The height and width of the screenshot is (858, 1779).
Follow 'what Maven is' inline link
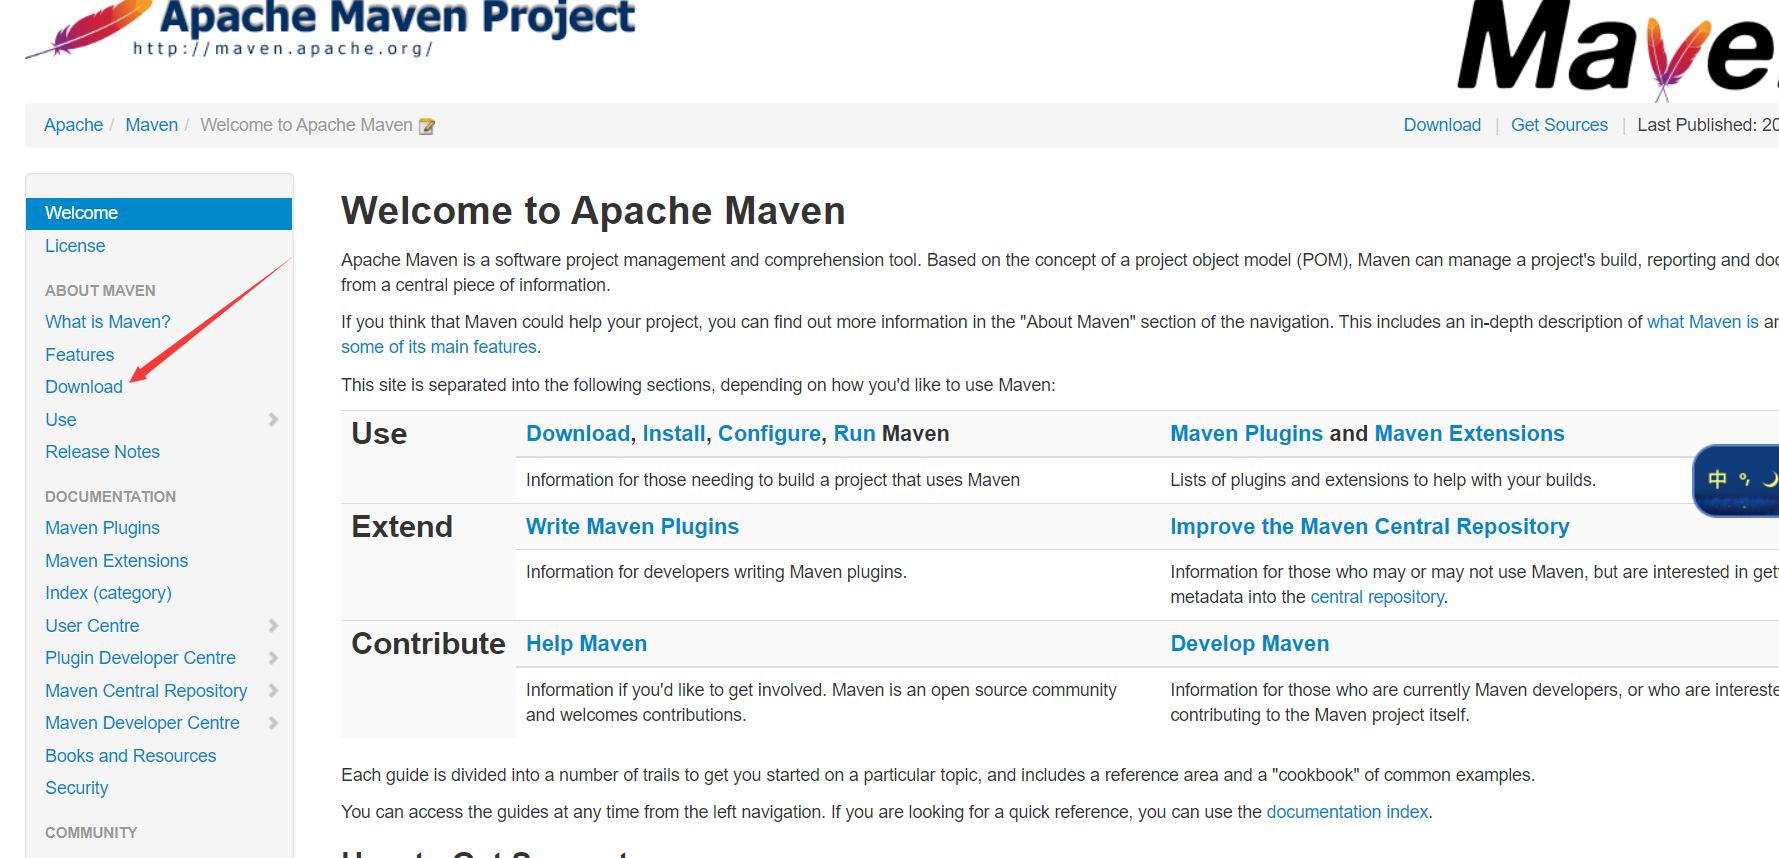click(x=1702, y=322)
